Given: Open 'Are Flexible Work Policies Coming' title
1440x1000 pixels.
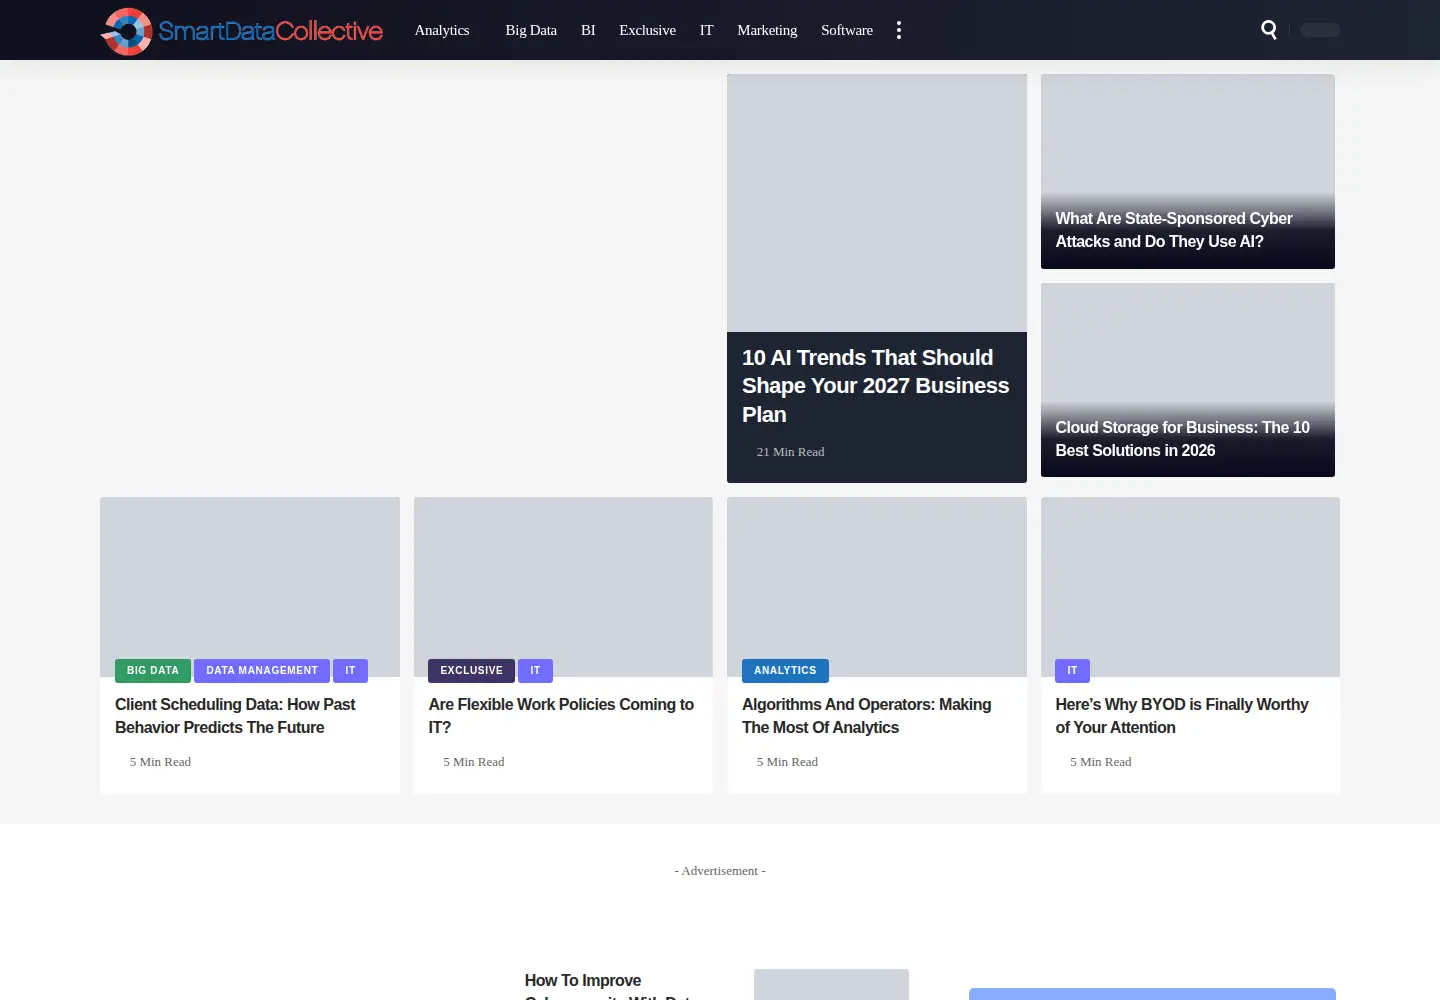Looking at the screenshot, I should click(x=561, y=716).
